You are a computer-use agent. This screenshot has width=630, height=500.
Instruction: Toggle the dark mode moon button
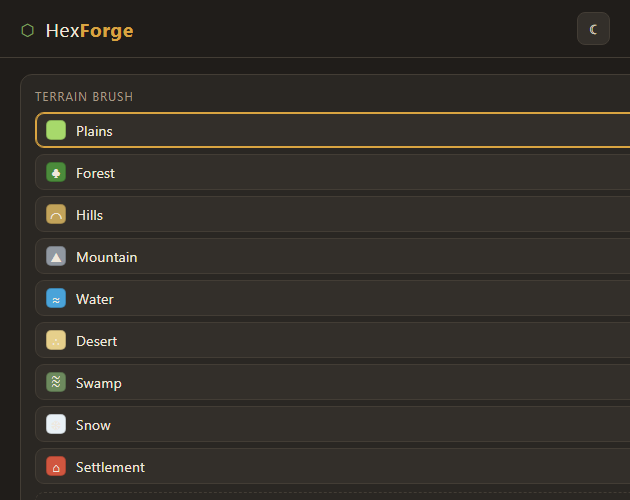click(x=593, y=29)
